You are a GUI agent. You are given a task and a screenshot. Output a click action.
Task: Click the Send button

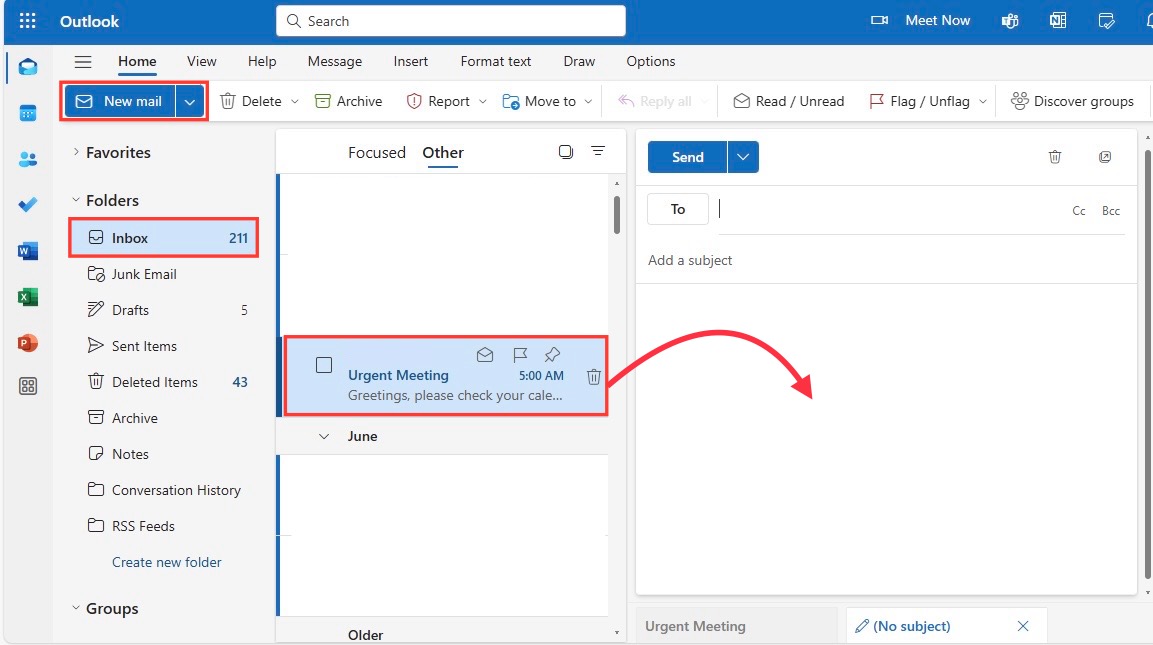pyautogui.click(x=688, y=157)
